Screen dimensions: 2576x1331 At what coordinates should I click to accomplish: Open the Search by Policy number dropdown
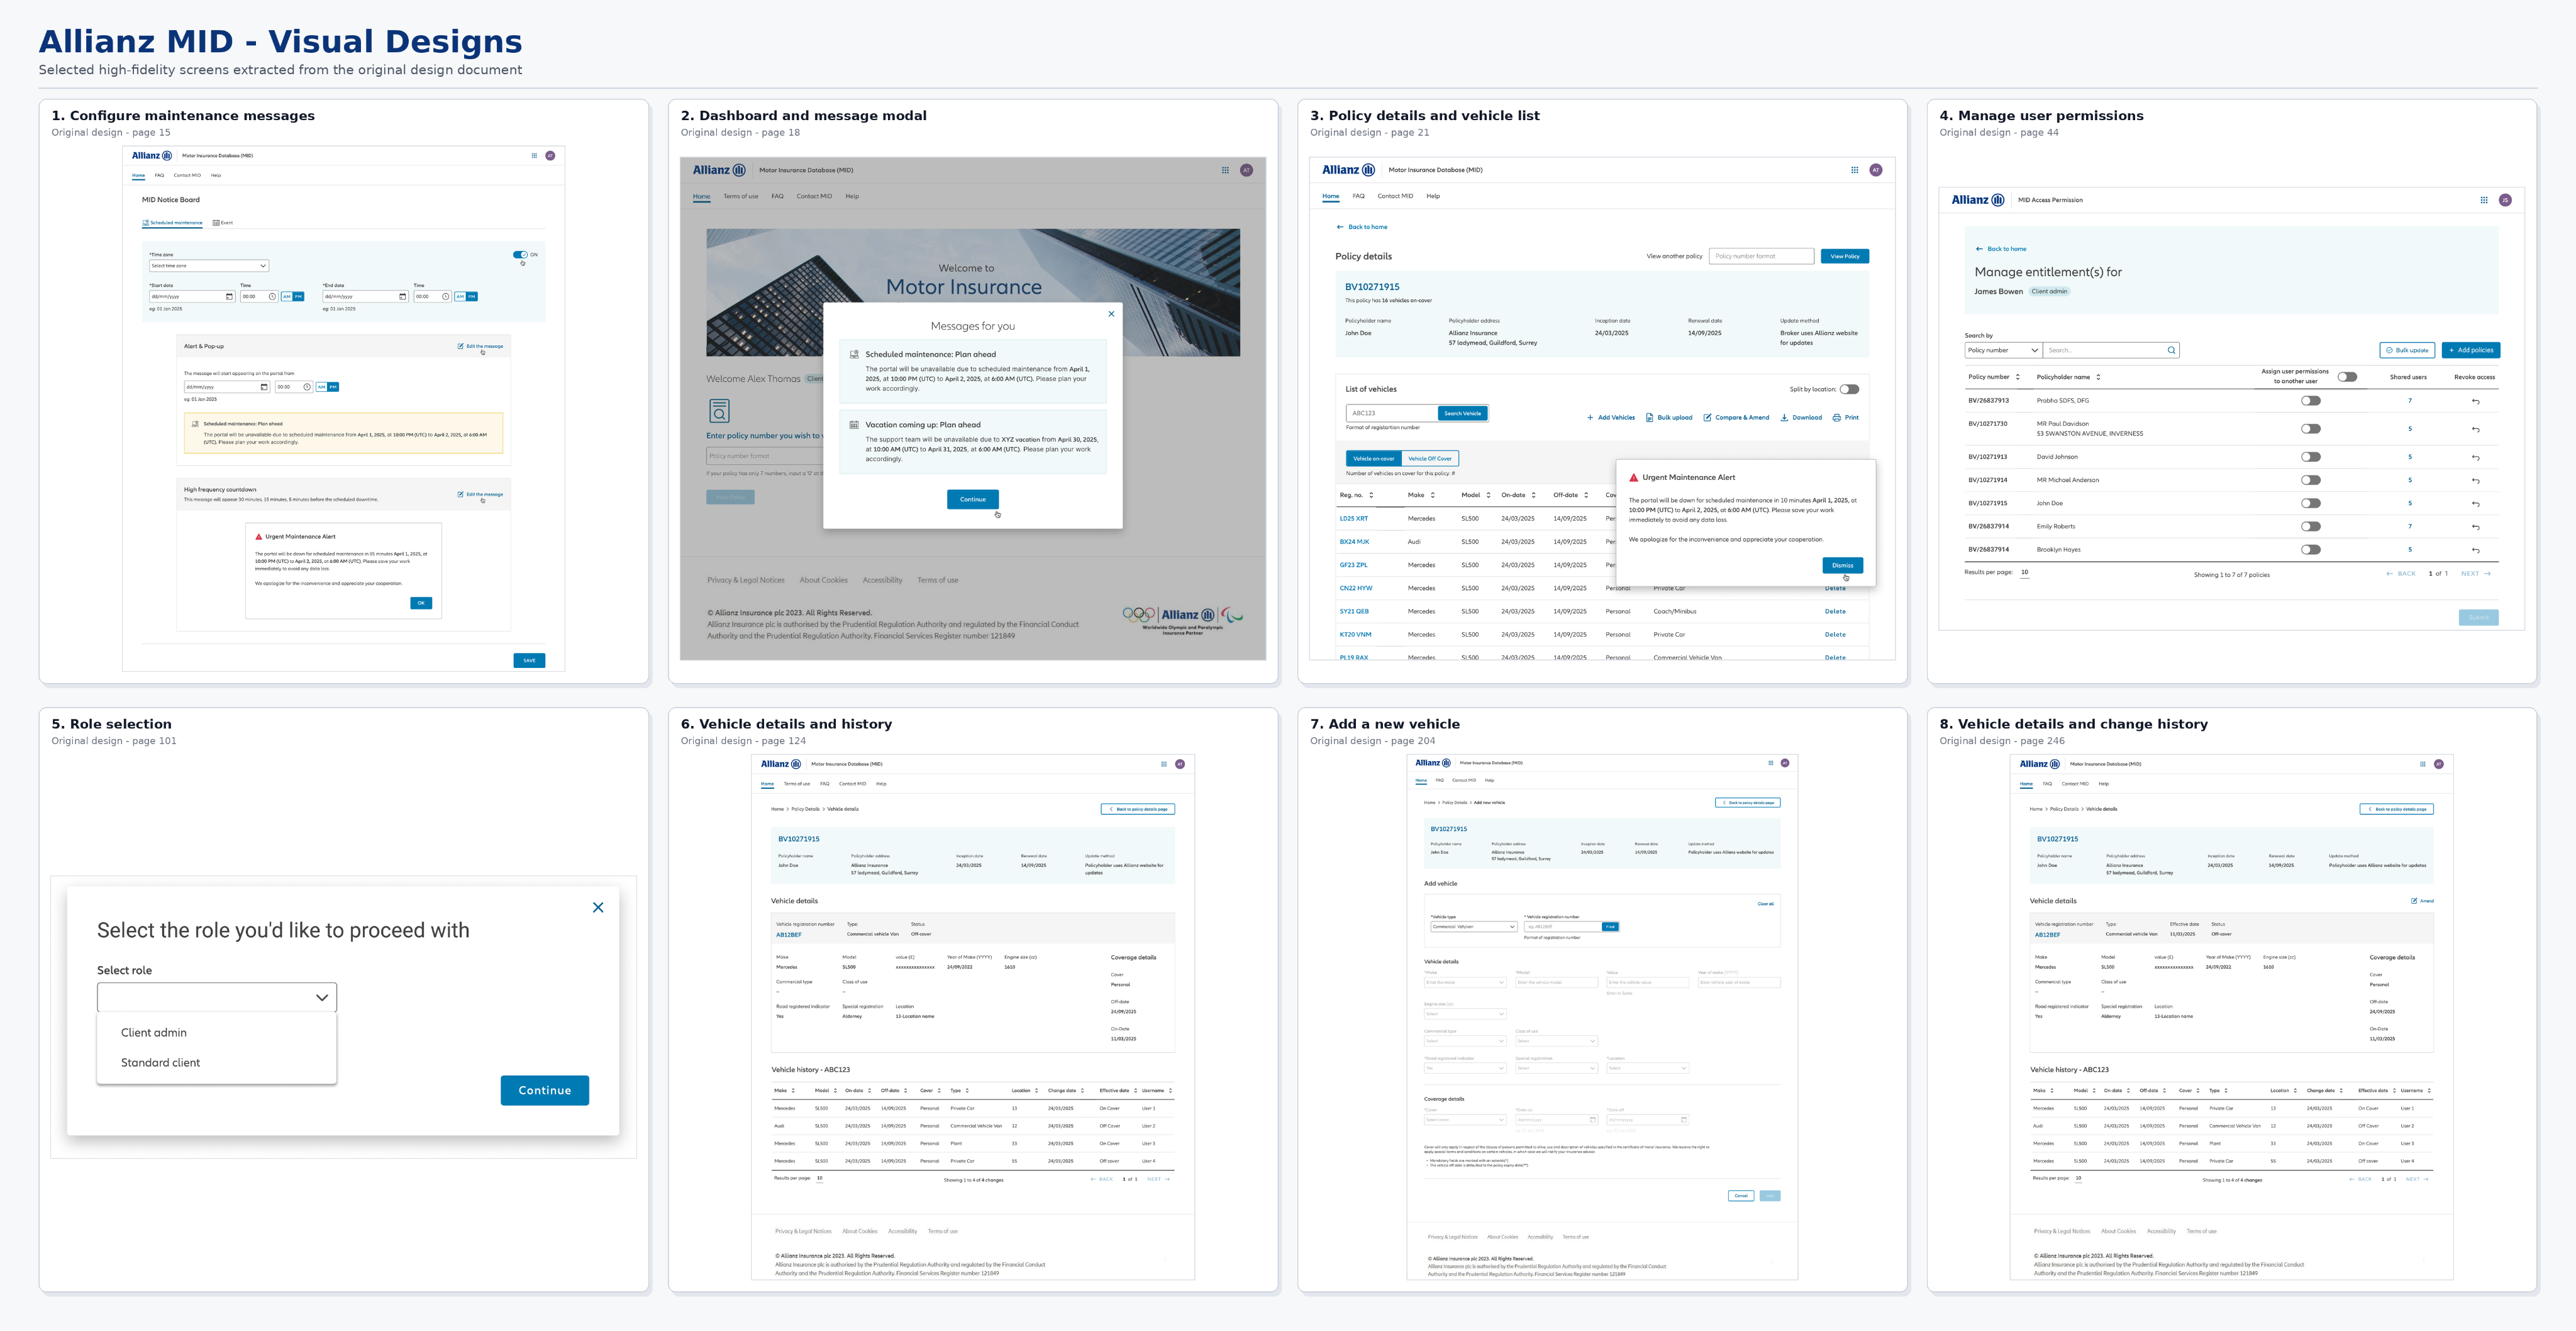2003,351
